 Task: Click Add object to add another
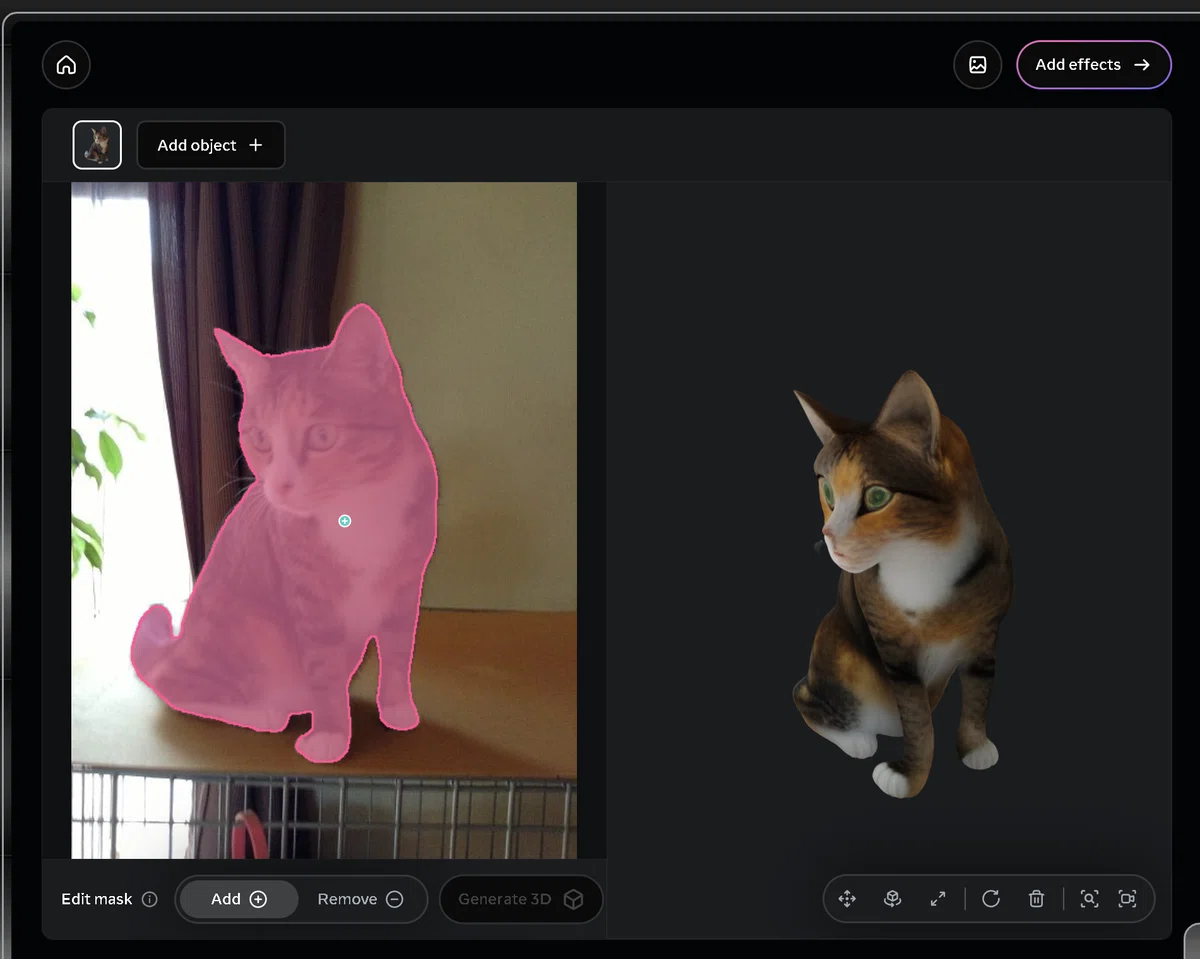coord(210,145)
